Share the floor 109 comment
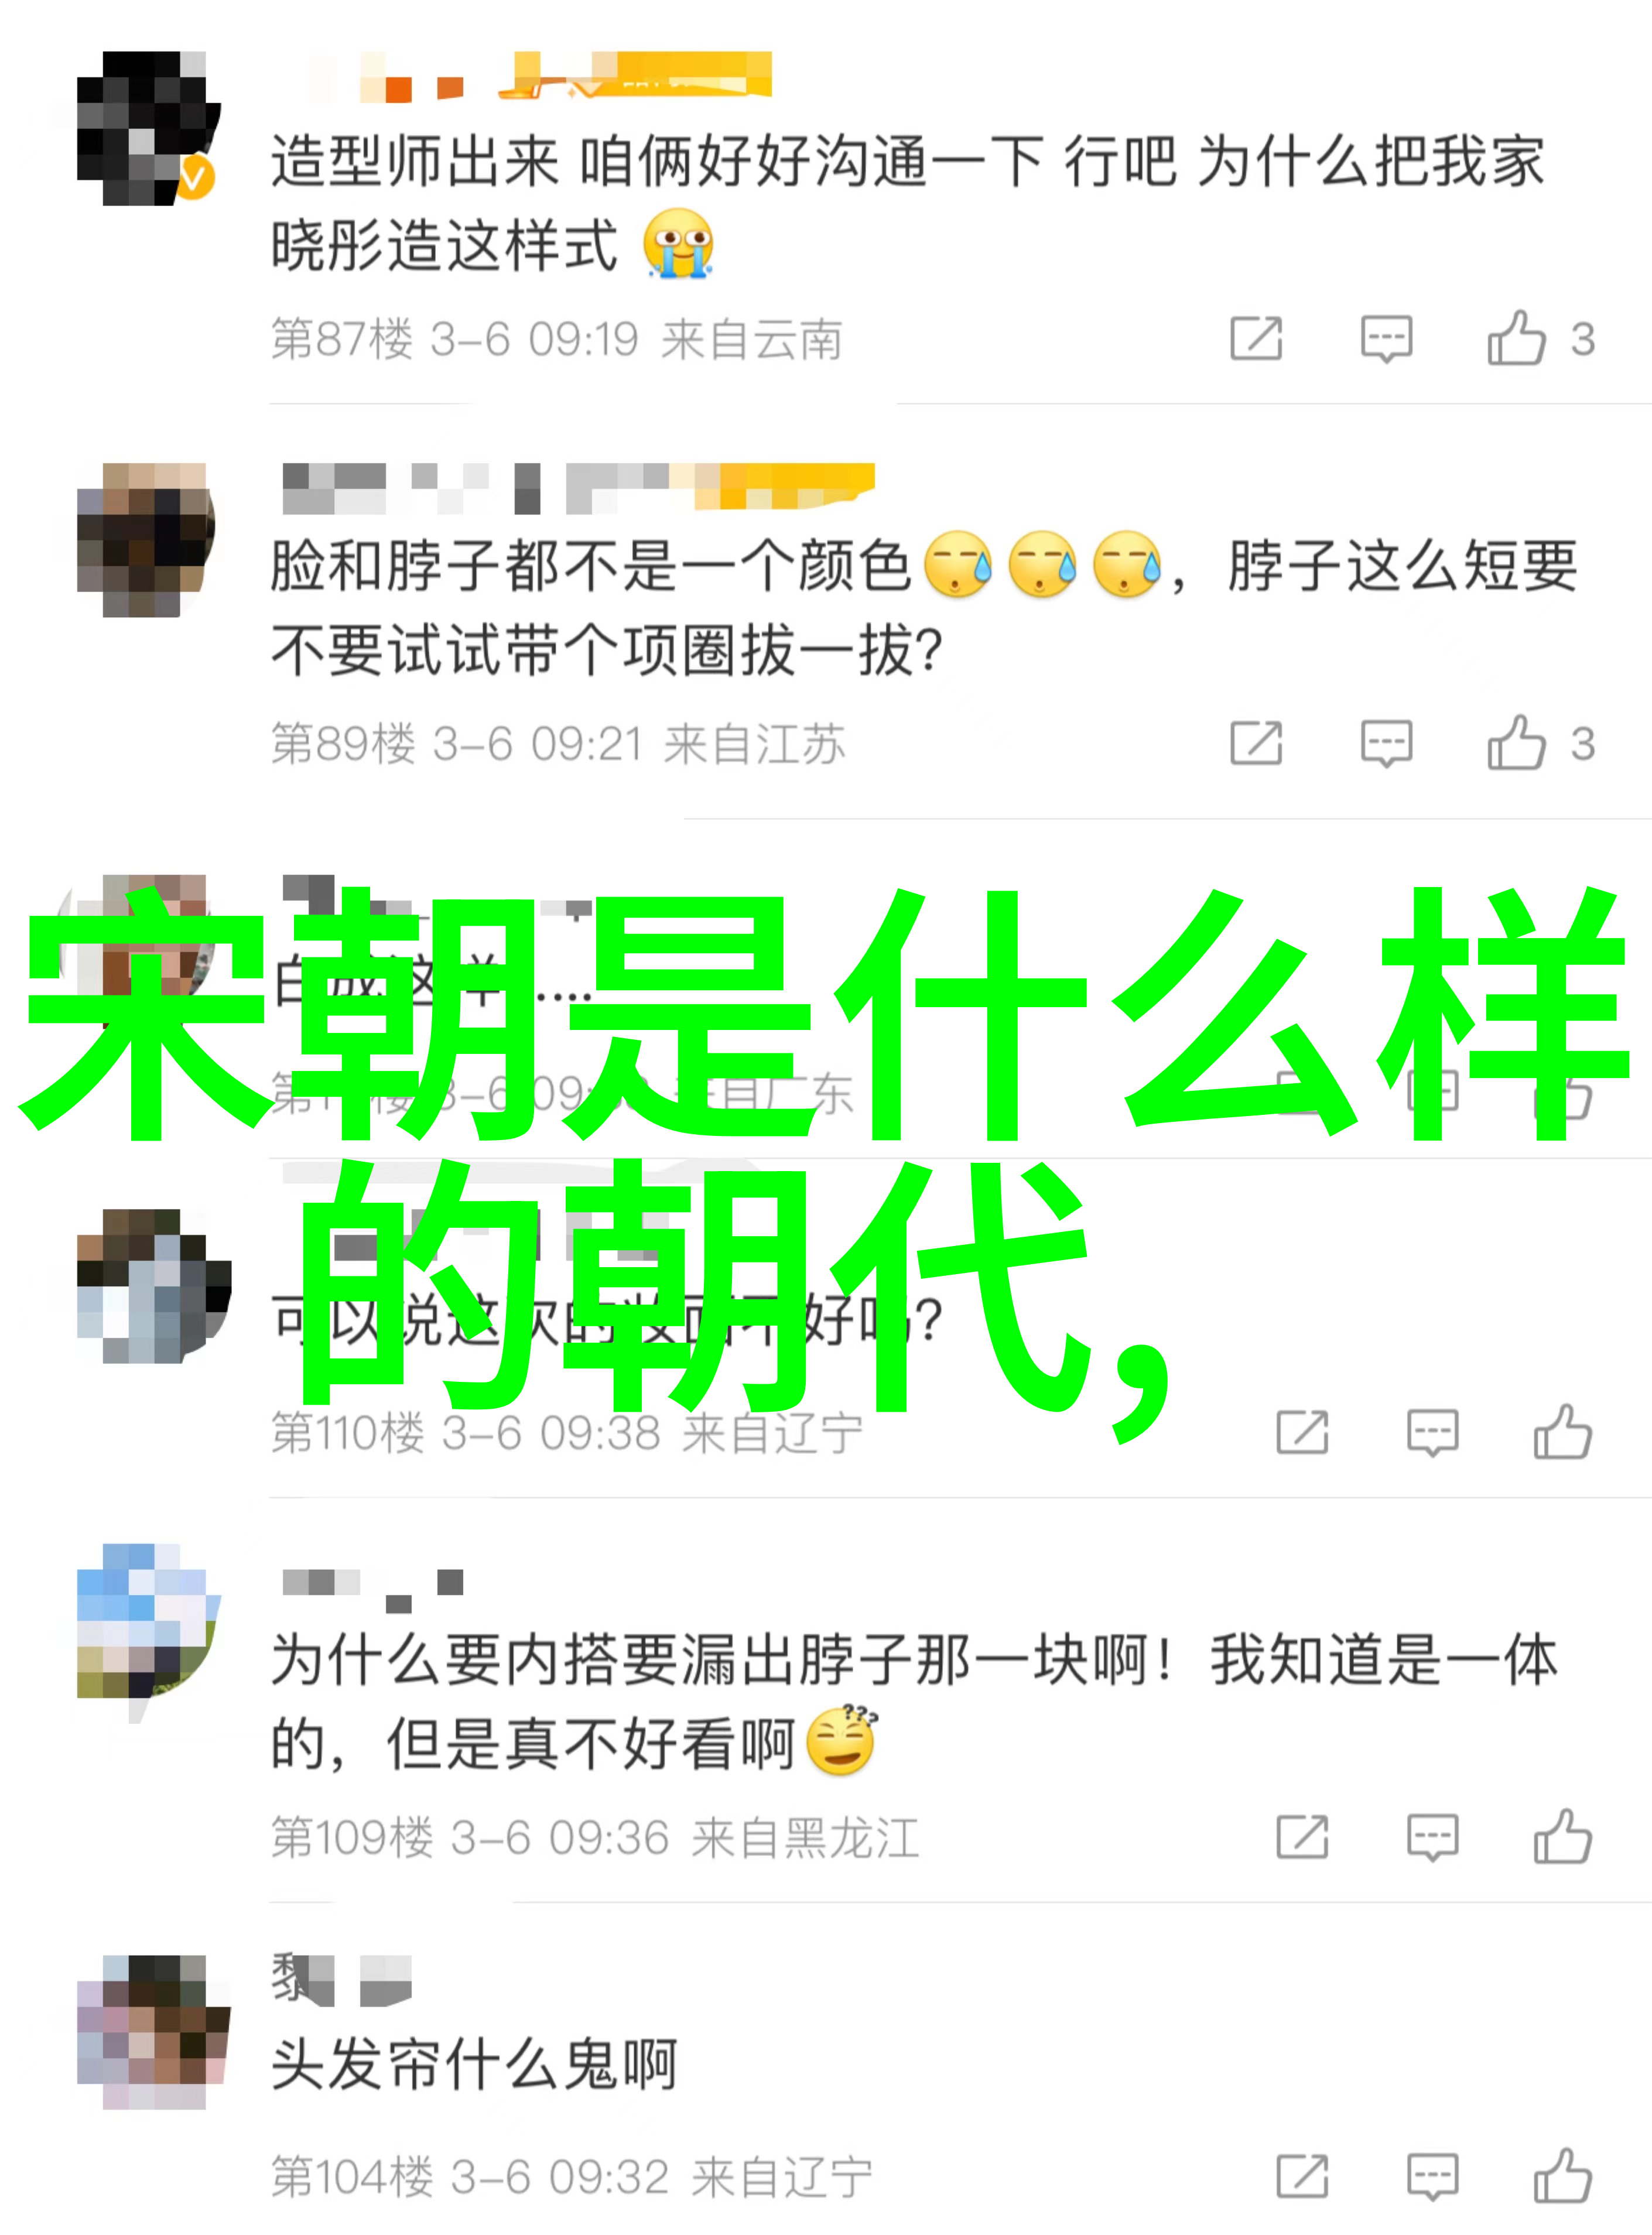Viewport: 1652px width, 2235px height. [1302, 1837]
